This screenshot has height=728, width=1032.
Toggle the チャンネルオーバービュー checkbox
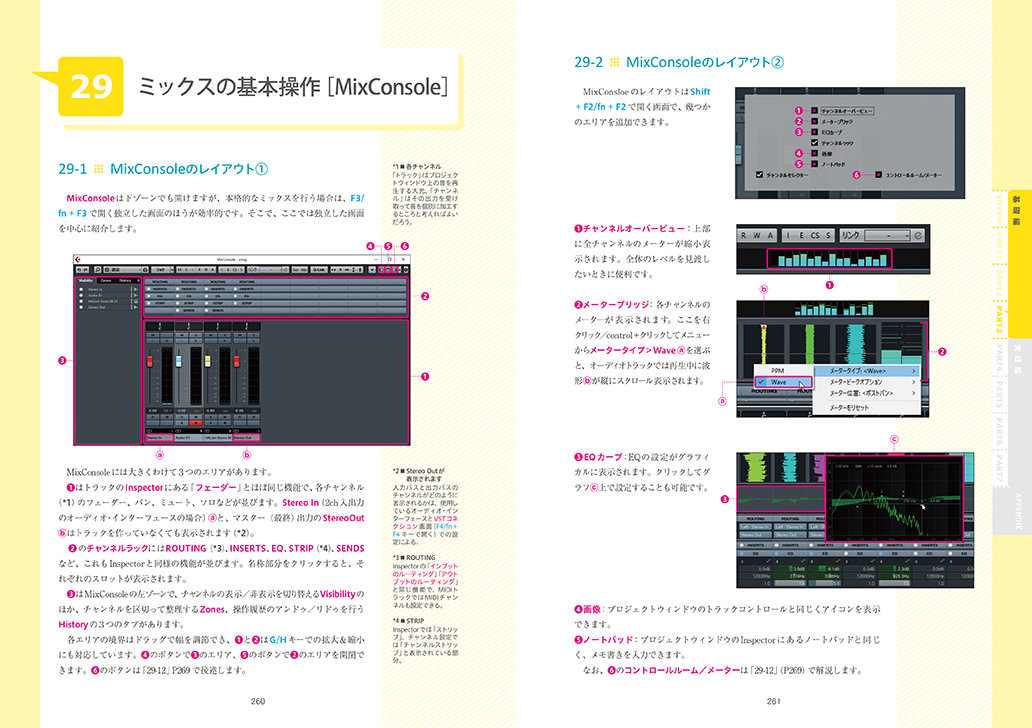tap(814, 111)
